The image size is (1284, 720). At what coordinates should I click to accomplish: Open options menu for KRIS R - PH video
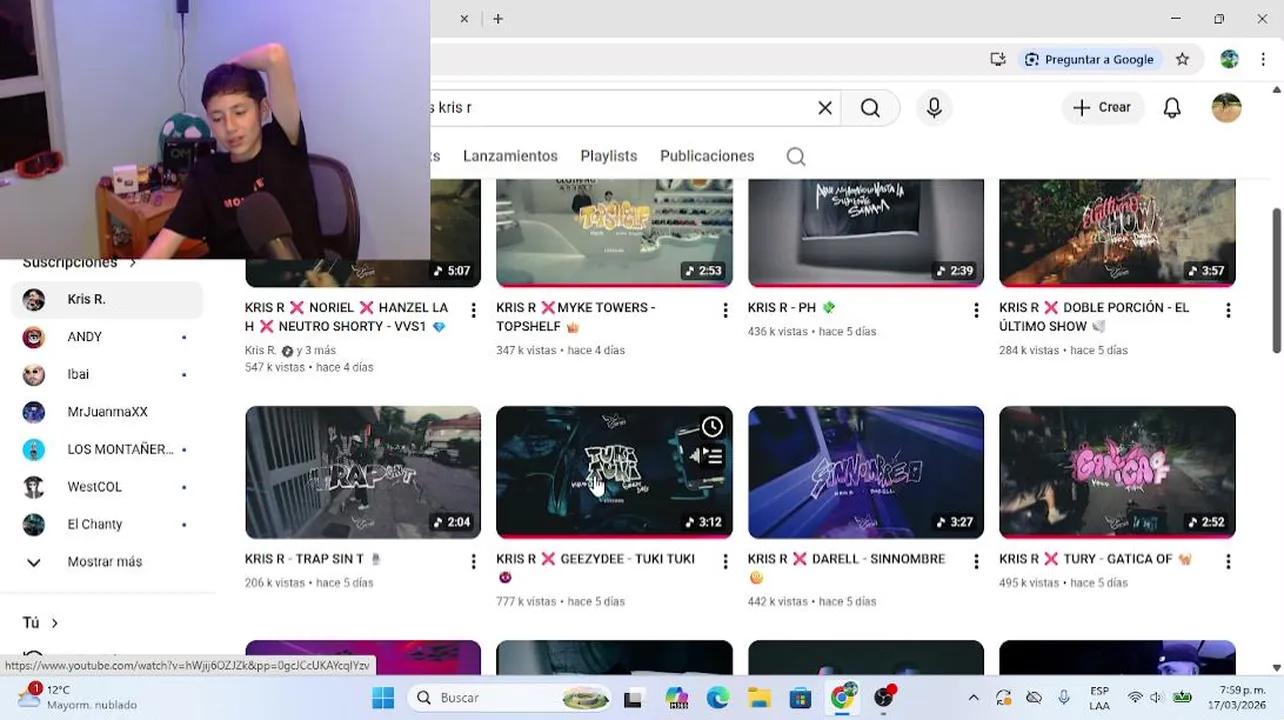pyautogui.click(x=976, y=310)
